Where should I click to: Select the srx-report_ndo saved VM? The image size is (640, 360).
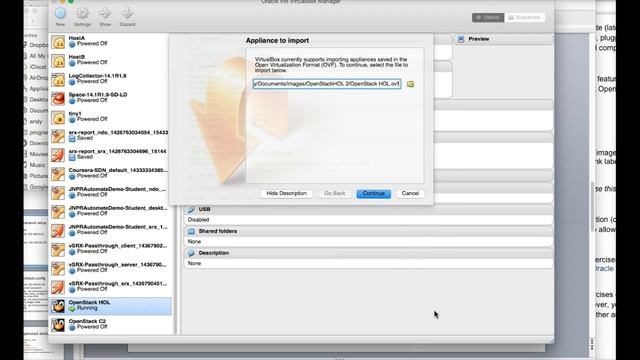click(110, 136)
